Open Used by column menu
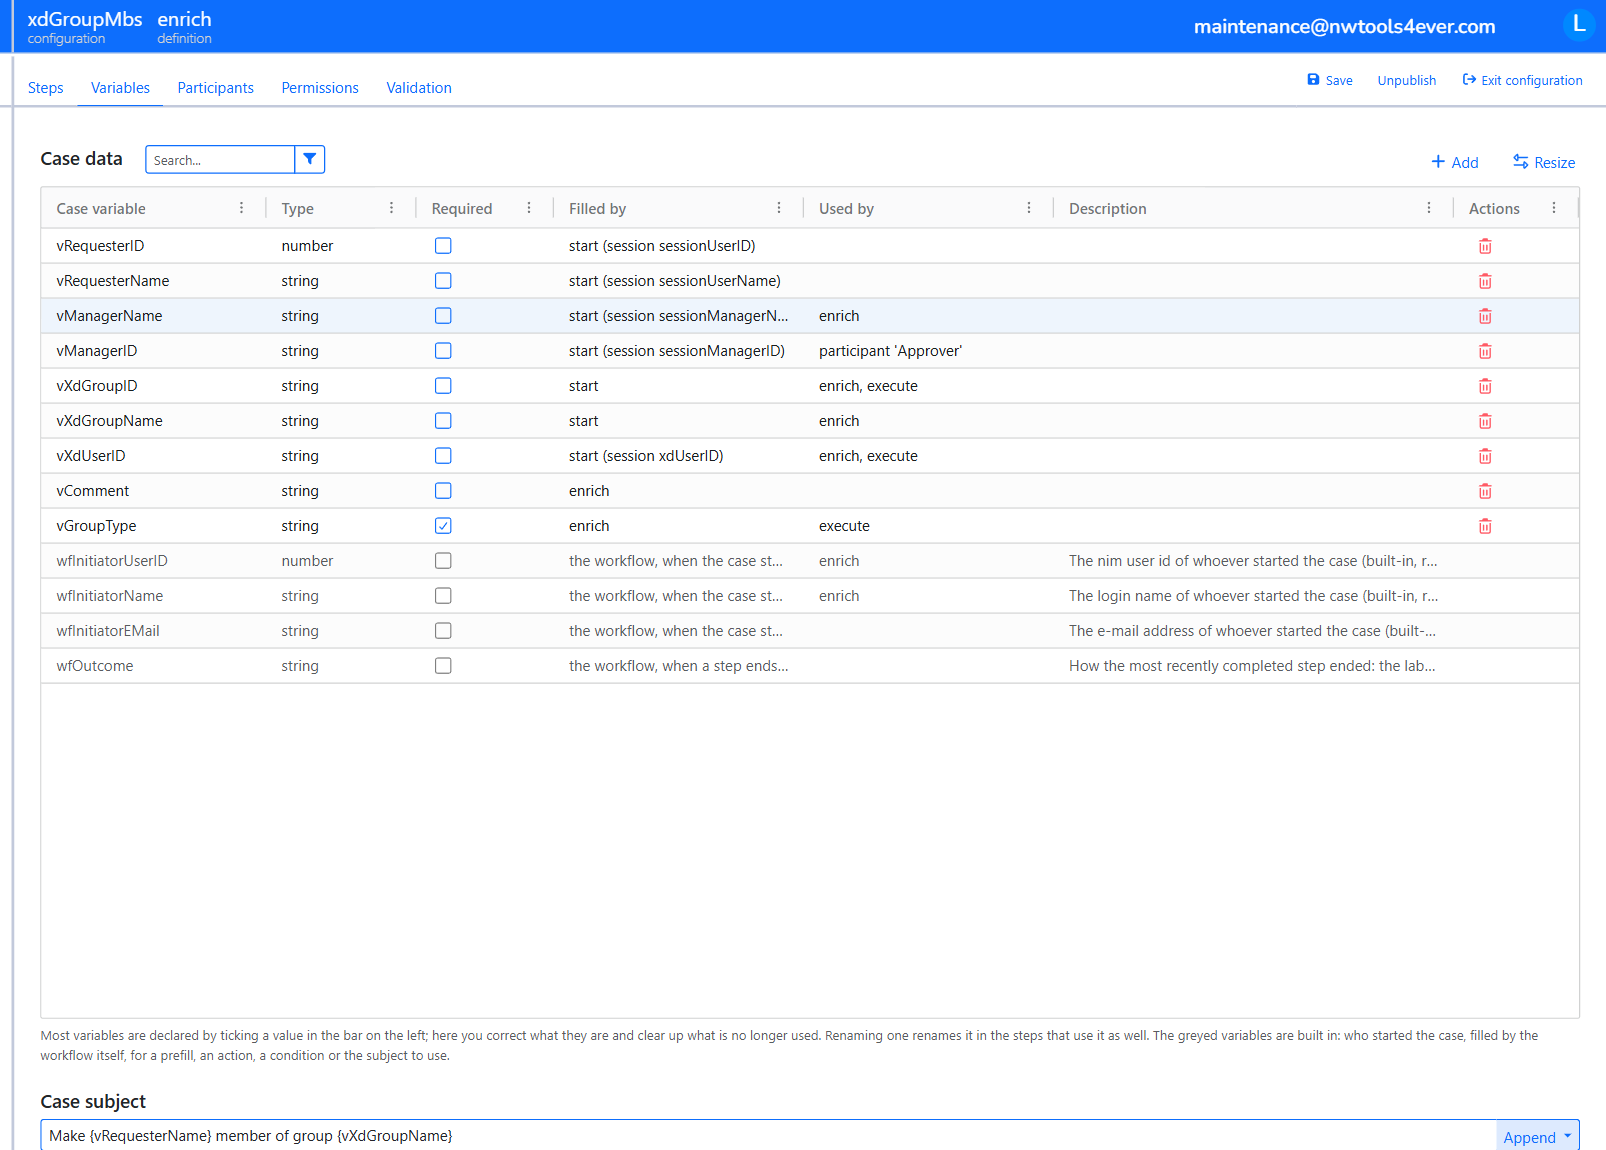Screen dimensions: 1606x1150 1029,208
